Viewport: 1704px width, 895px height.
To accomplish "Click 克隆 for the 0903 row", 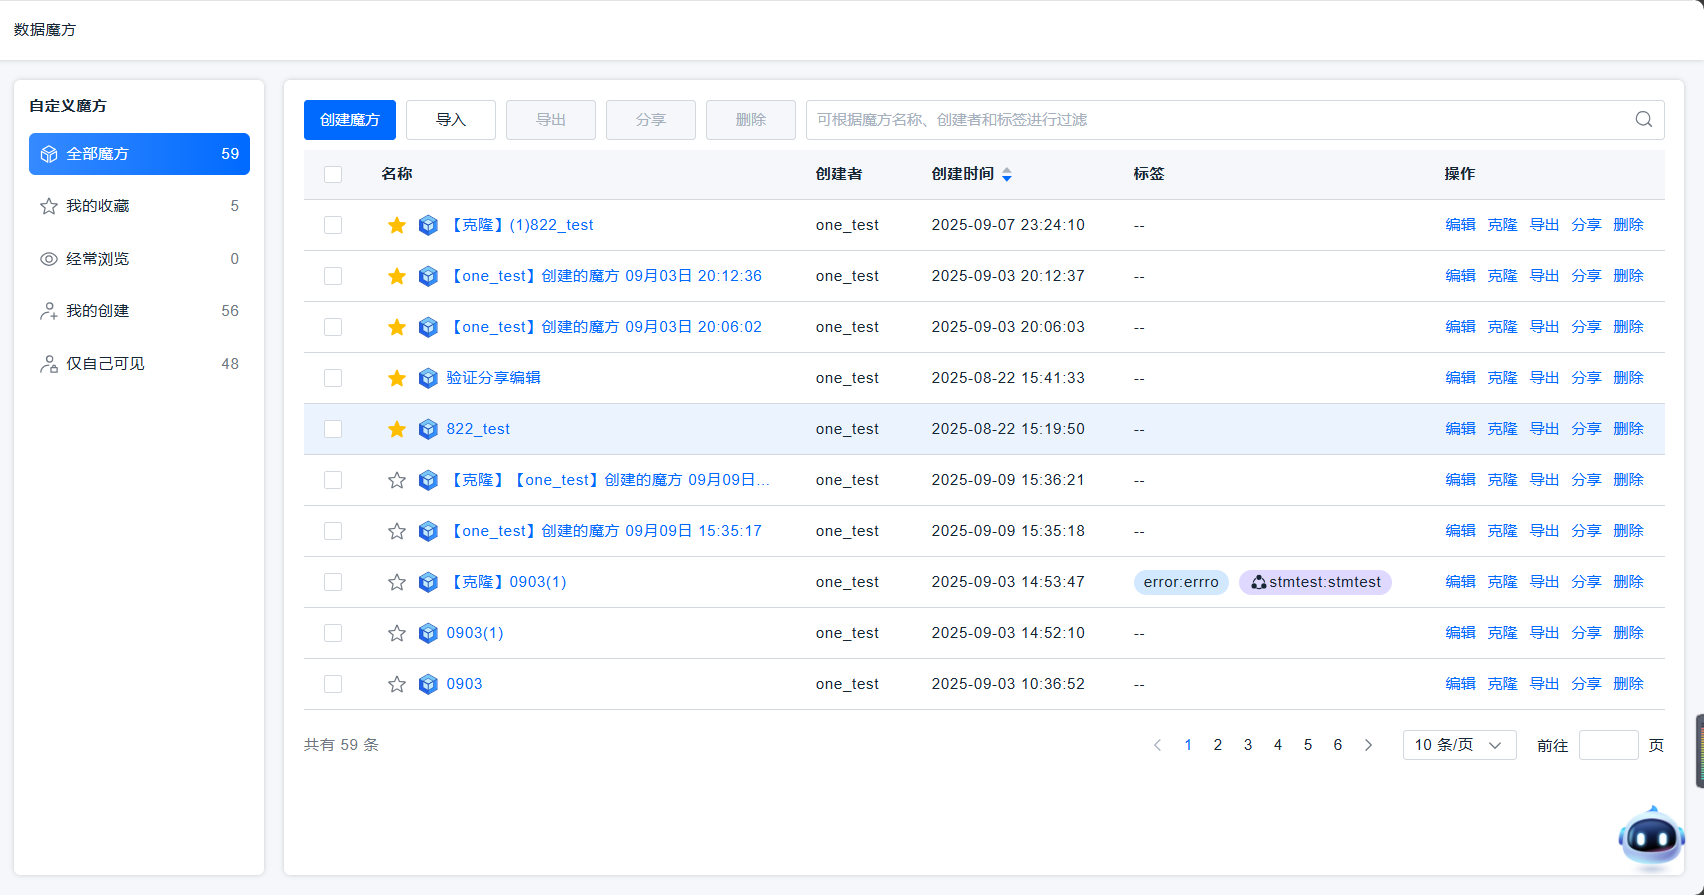I will 1502,684.
